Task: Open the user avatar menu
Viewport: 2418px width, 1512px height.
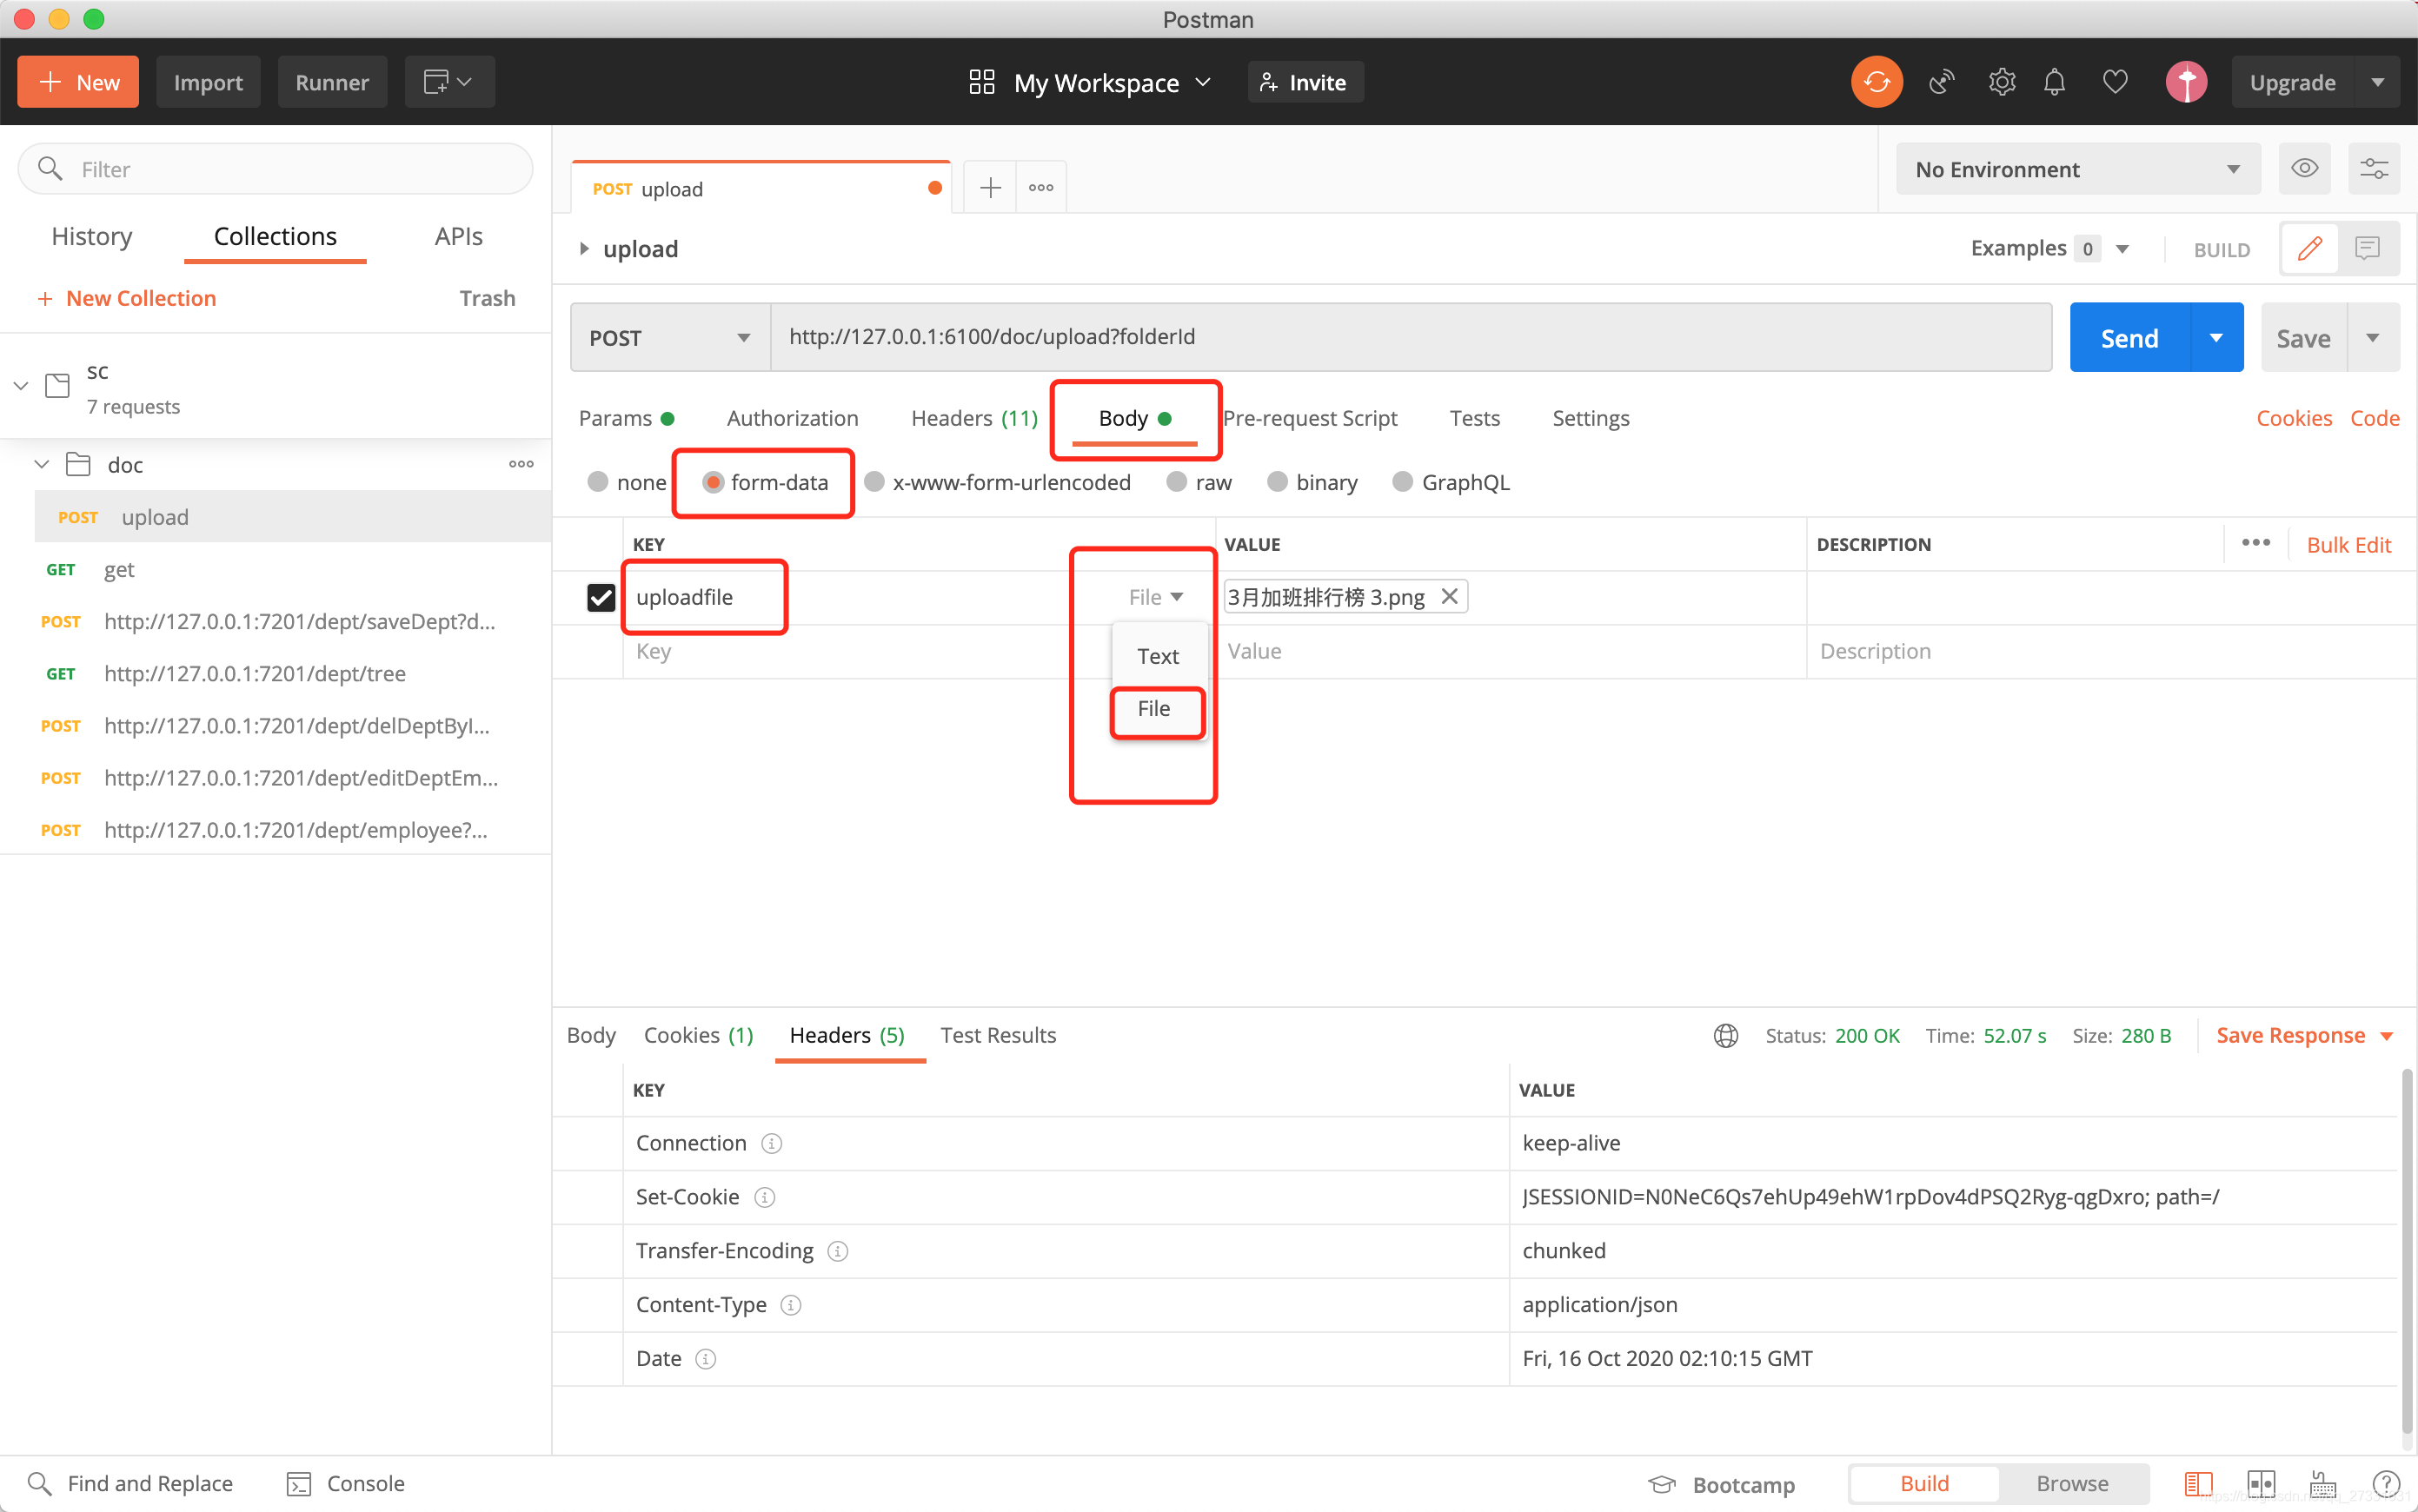Action: point(2186,82)
